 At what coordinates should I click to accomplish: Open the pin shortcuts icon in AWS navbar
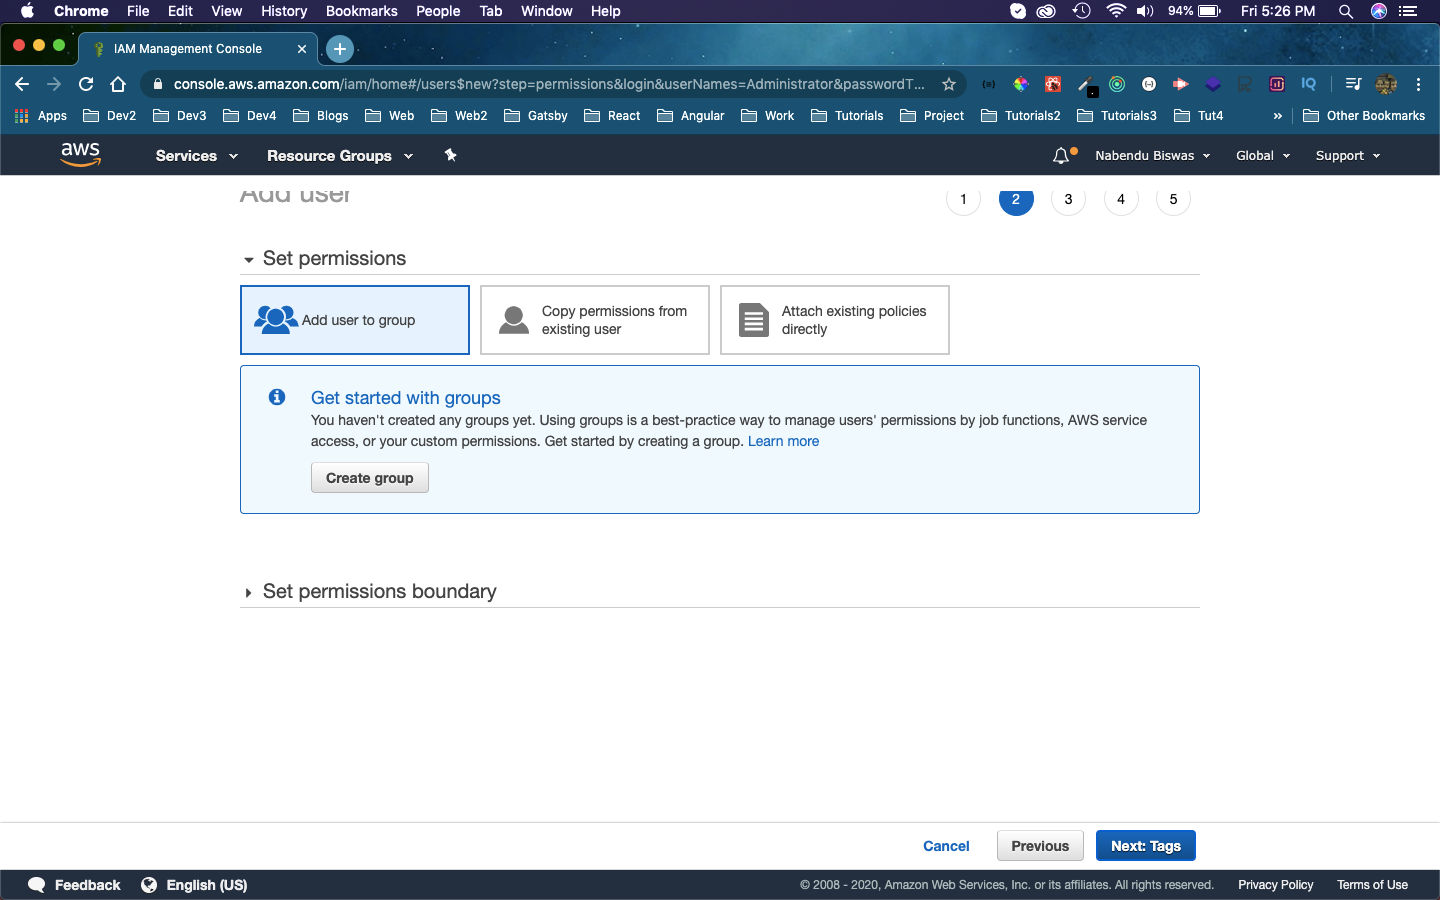450,155
